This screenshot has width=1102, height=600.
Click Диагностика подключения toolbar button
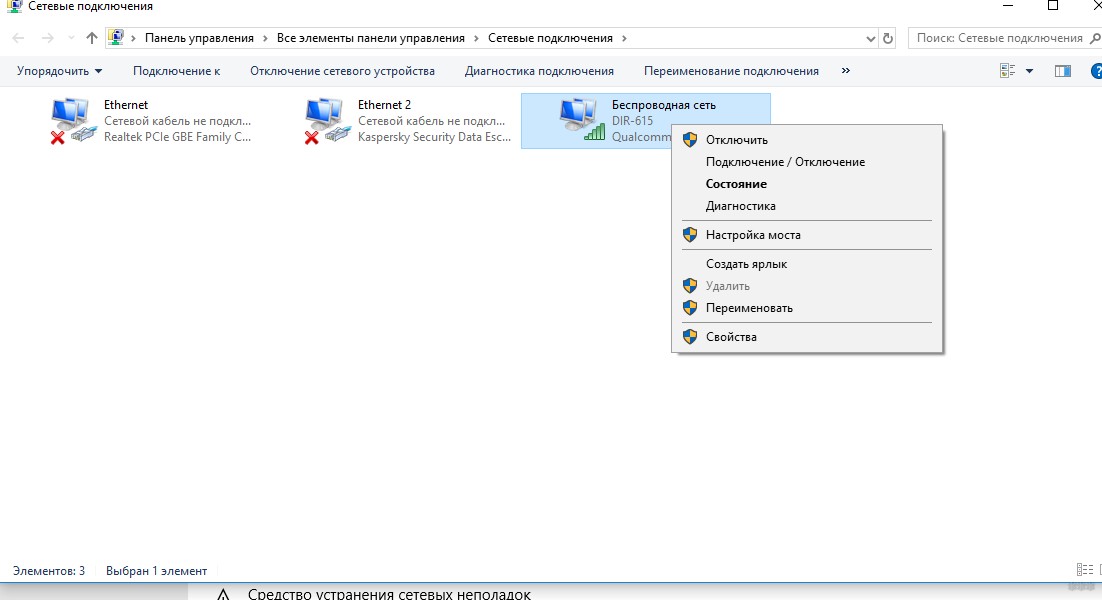coord(539,71)
